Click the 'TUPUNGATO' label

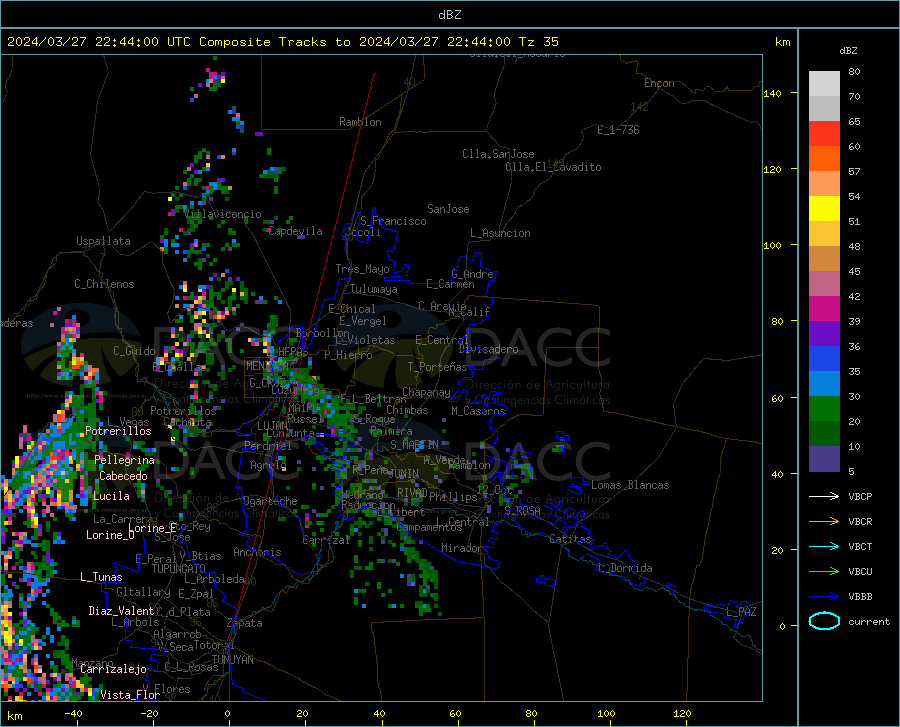(x=179, y=569)
